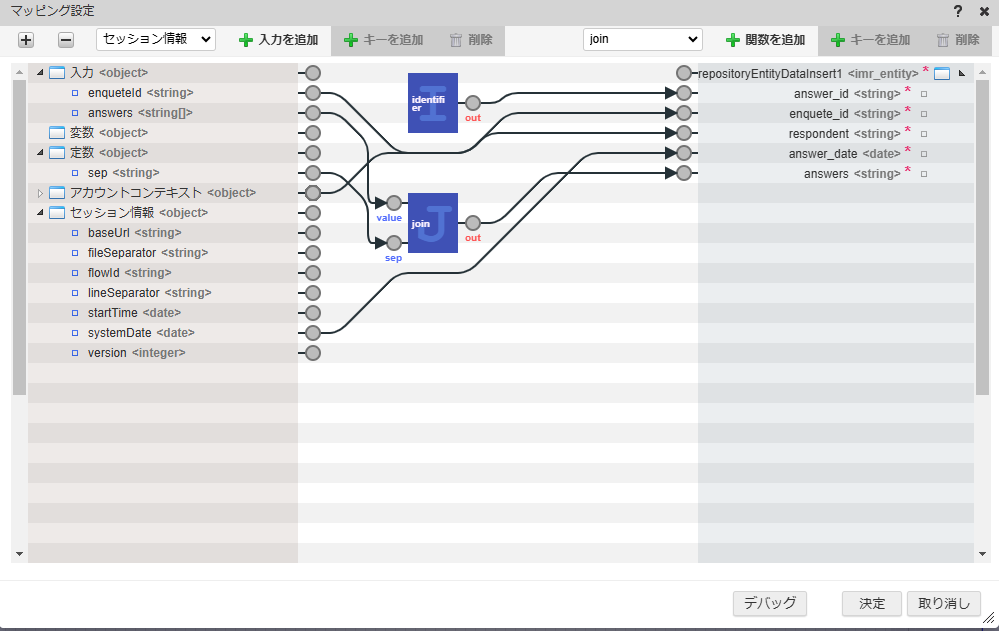999x631 pixels.
Task: Open the join function dropdown
Action: click(642, 39)
